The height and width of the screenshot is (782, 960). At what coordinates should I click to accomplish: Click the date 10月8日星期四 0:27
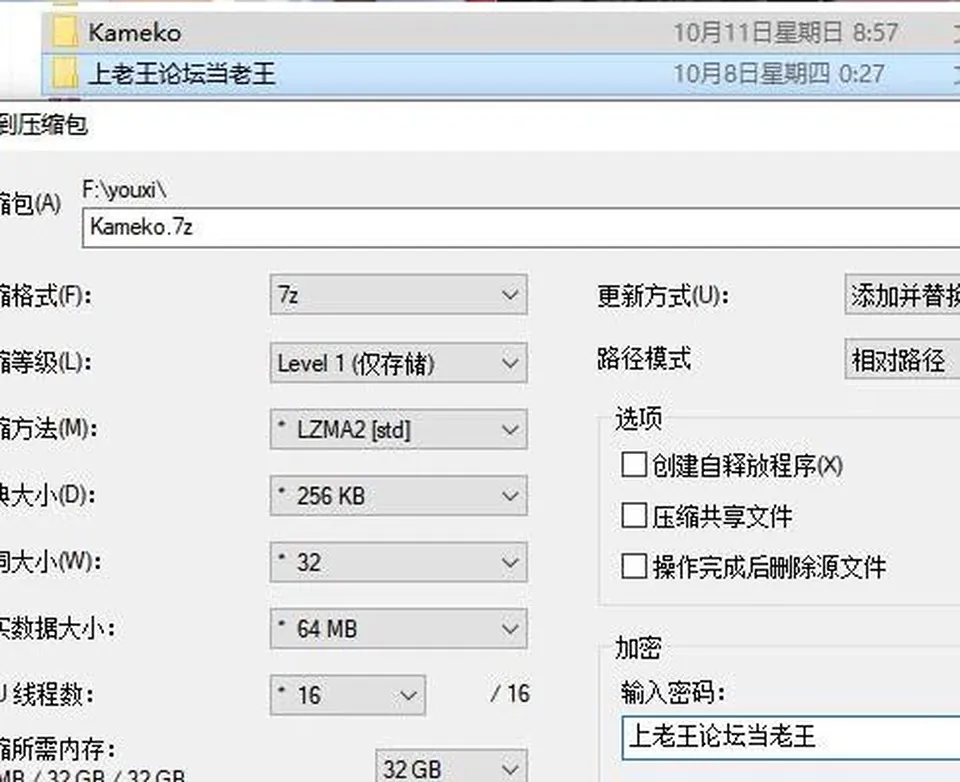click(x=779, y=74)
